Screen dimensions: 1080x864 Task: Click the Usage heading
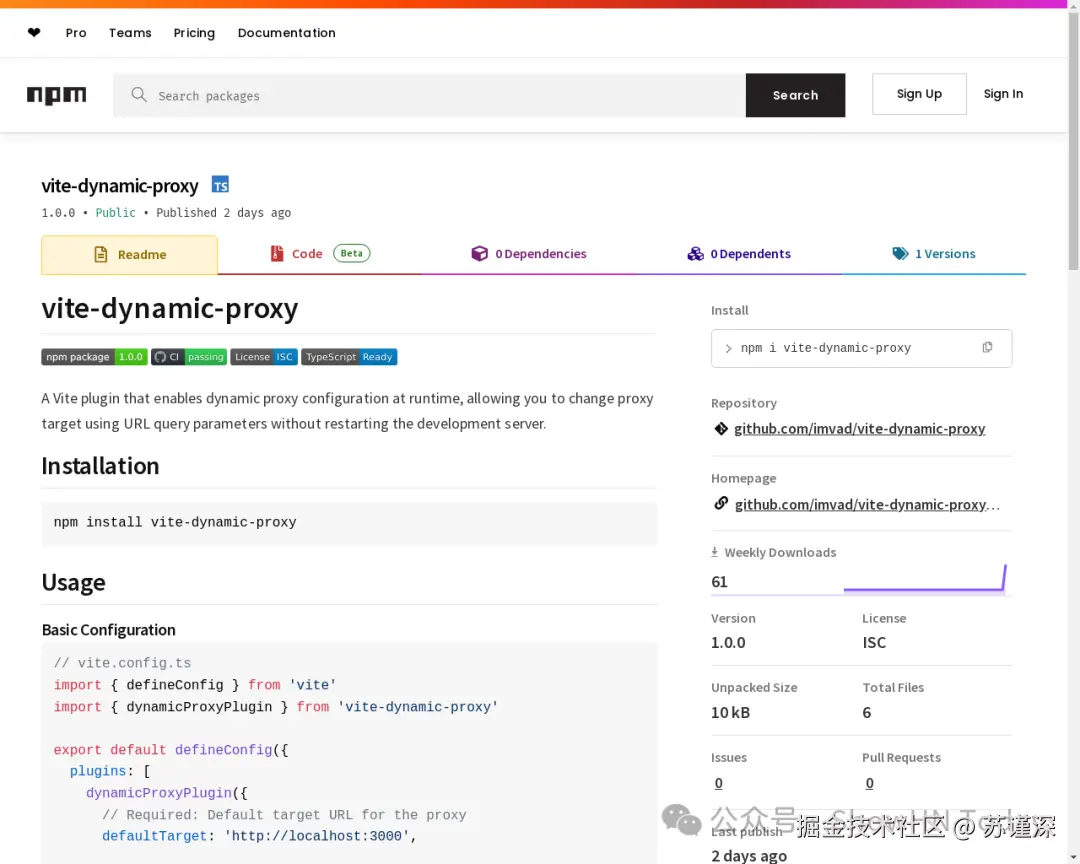(x=74, y=583)
